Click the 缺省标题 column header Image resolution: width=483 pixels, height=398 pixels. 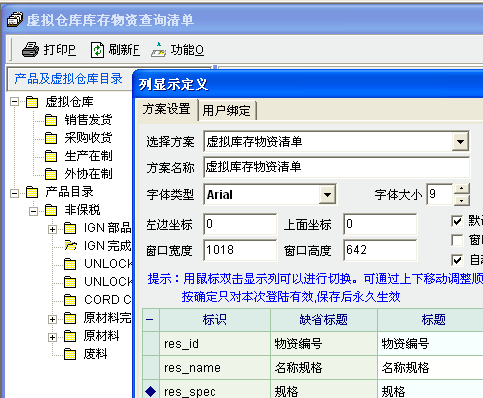pyautogui.click(x=324, y=320)
